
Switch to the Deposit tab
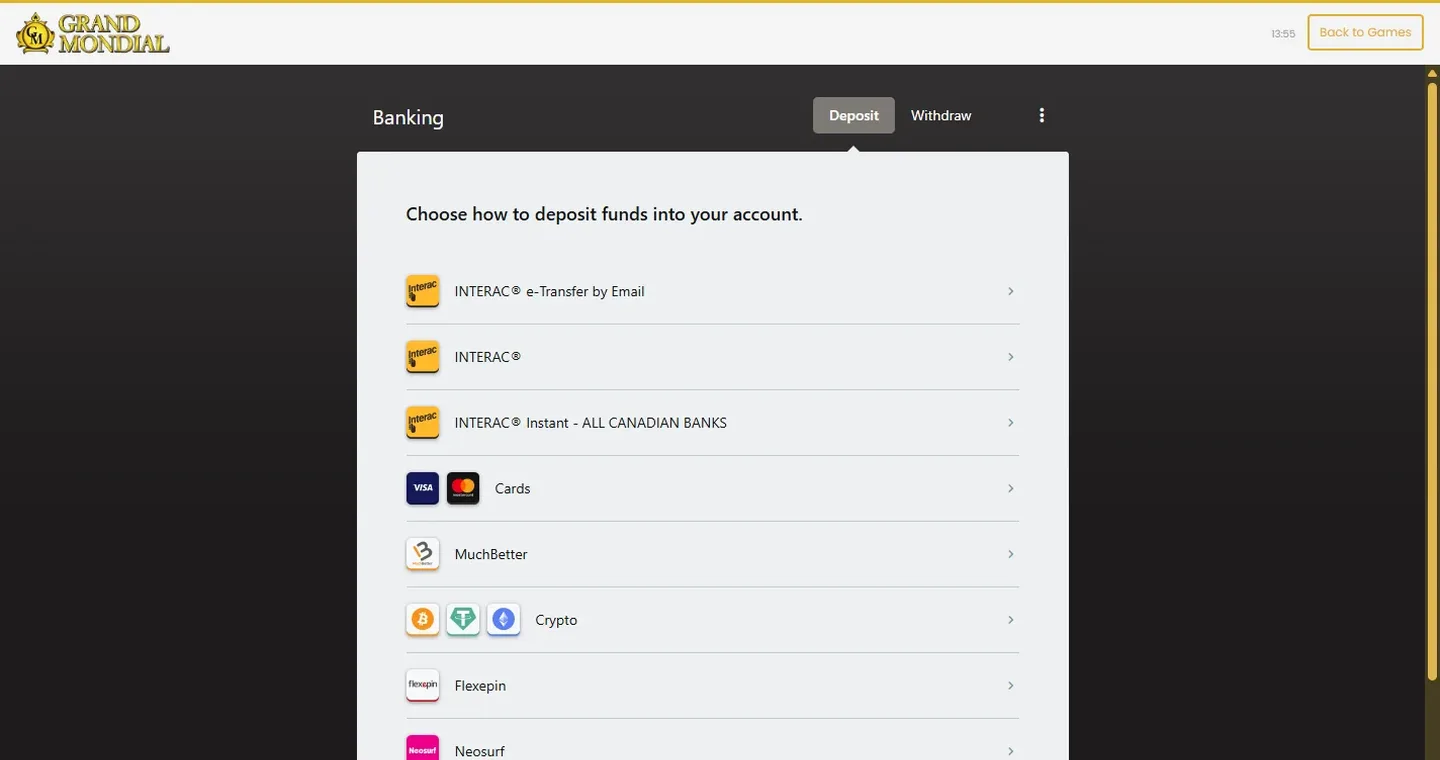pyautogui.click(x=854, y=115)
